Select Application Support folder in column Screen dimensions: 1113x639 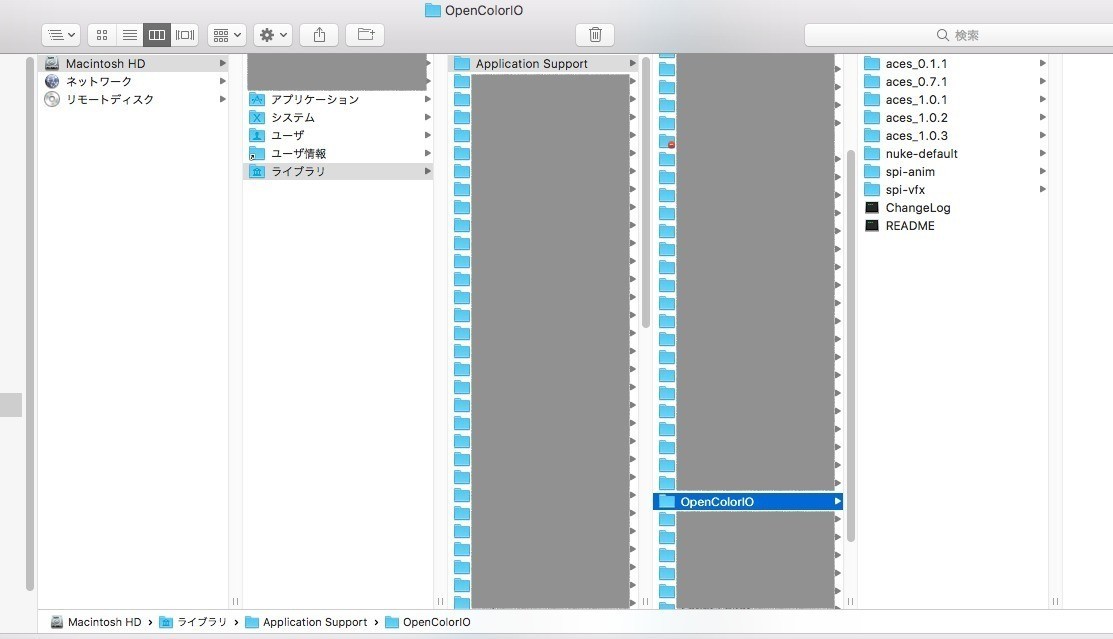[x=544, y=63]
